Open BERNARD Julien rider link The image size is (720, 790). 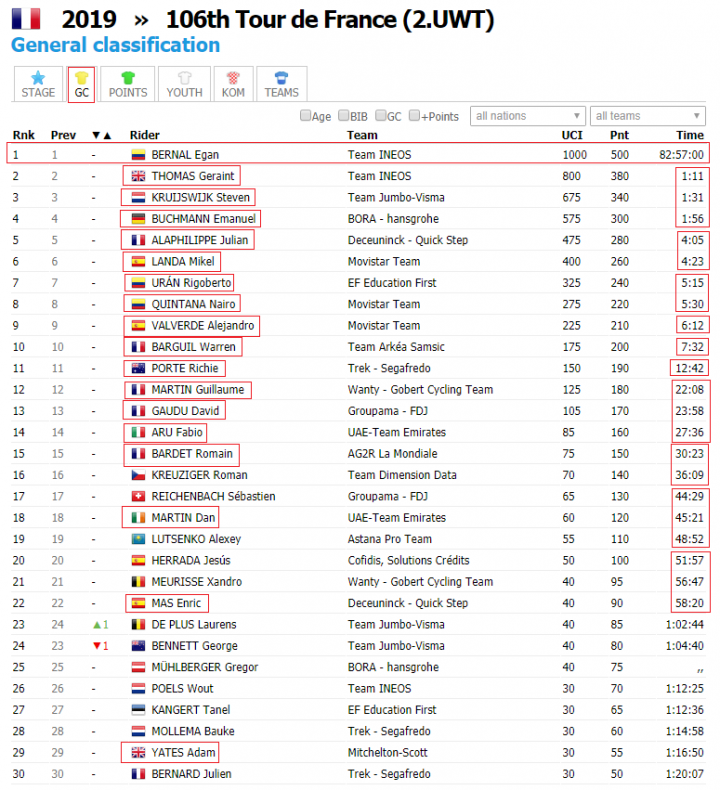pos(191,774)
